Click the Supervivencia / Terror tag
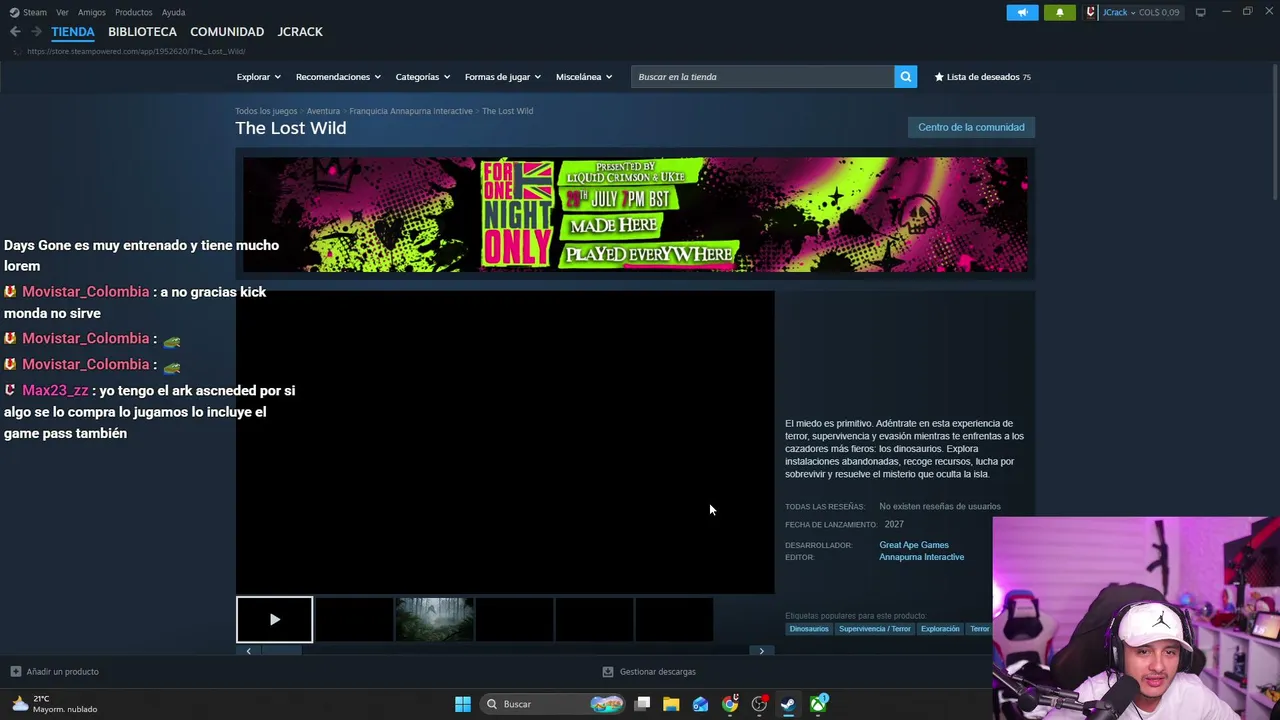This screenshot has width=1280, height=720. point(875,629)
